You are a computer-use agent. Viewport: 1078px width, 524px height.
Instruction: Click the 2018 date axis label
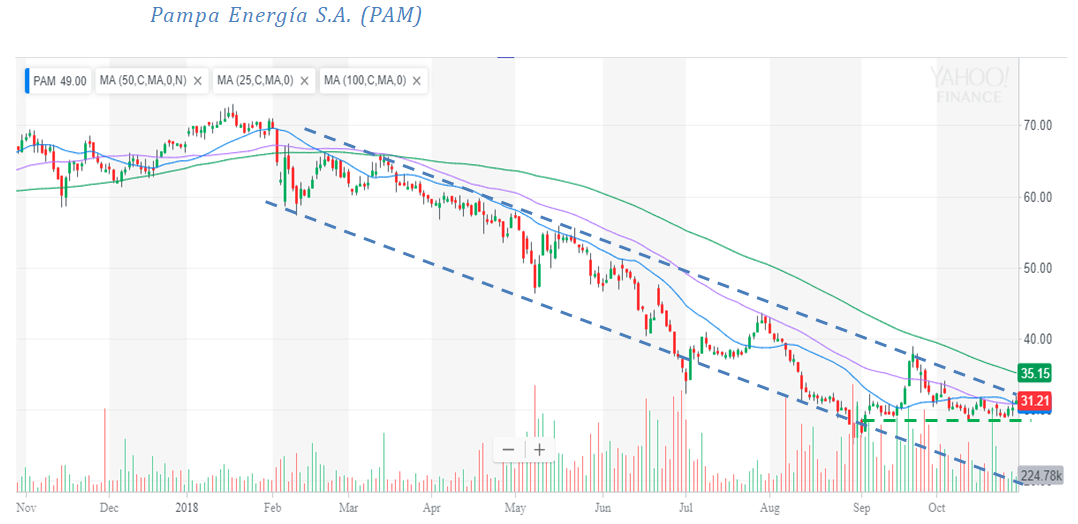pyautogui.click(x=187, y=510)
